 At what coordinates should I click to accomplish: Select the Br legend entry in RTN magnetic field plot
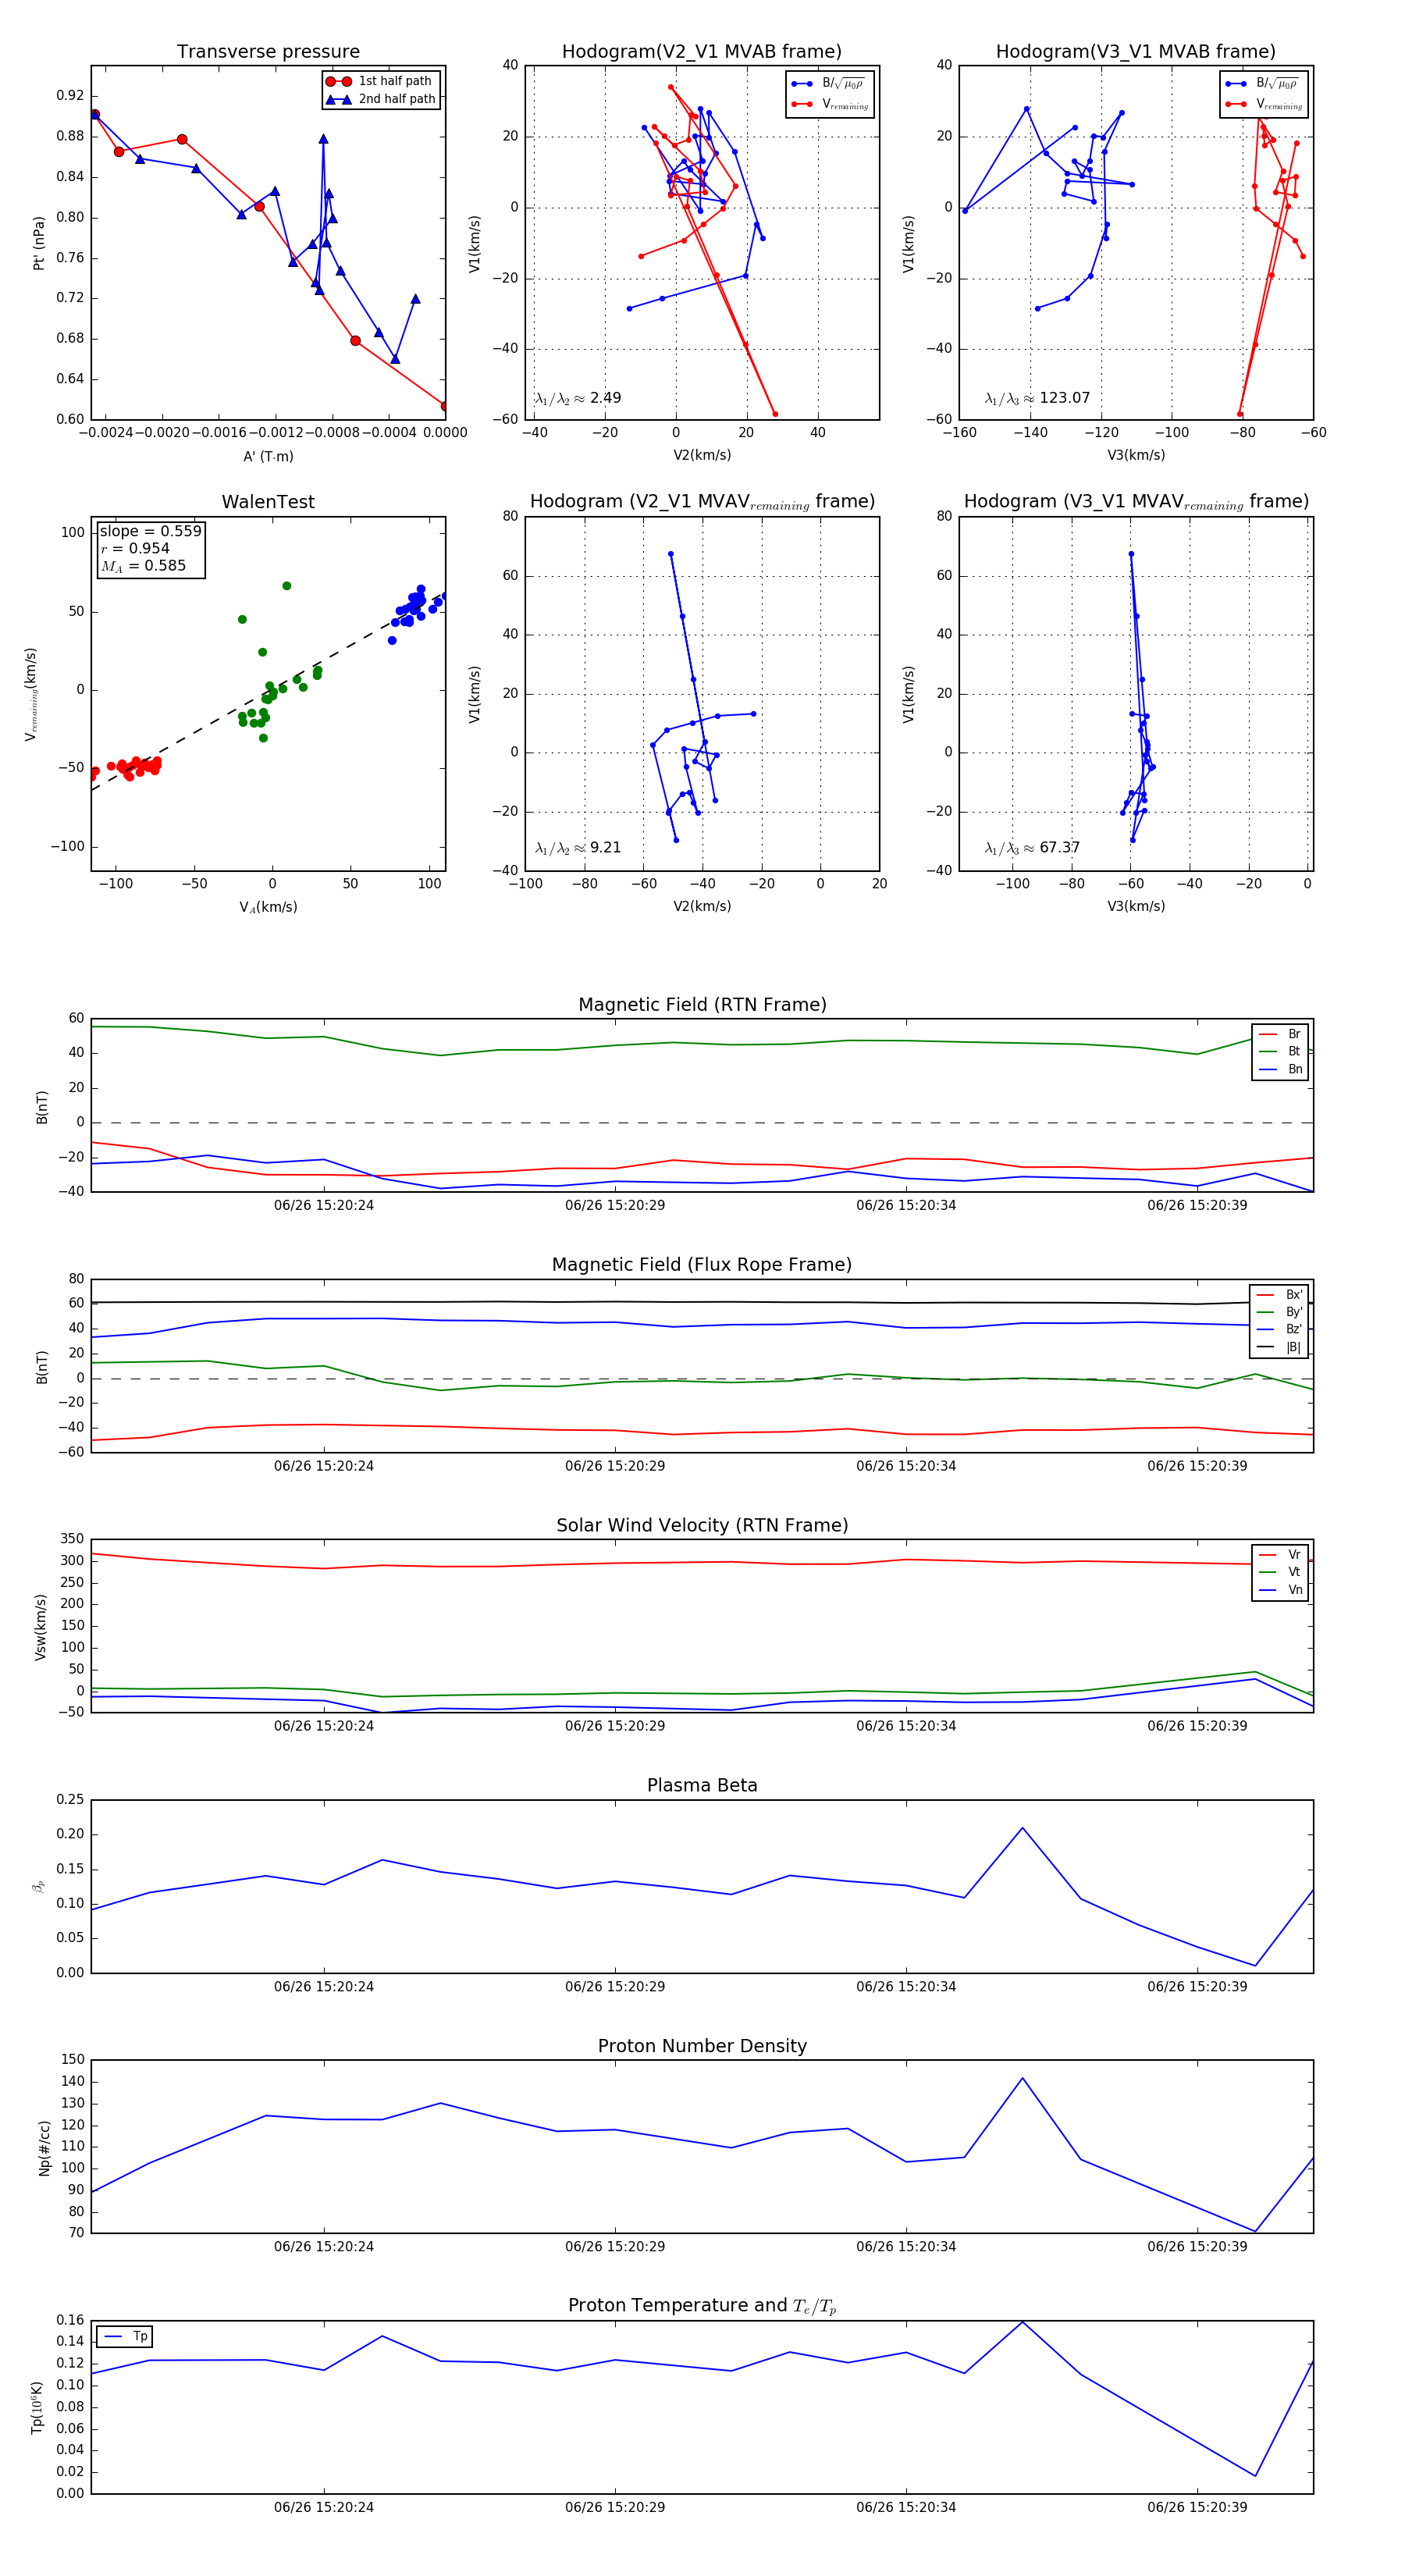1281,1034
